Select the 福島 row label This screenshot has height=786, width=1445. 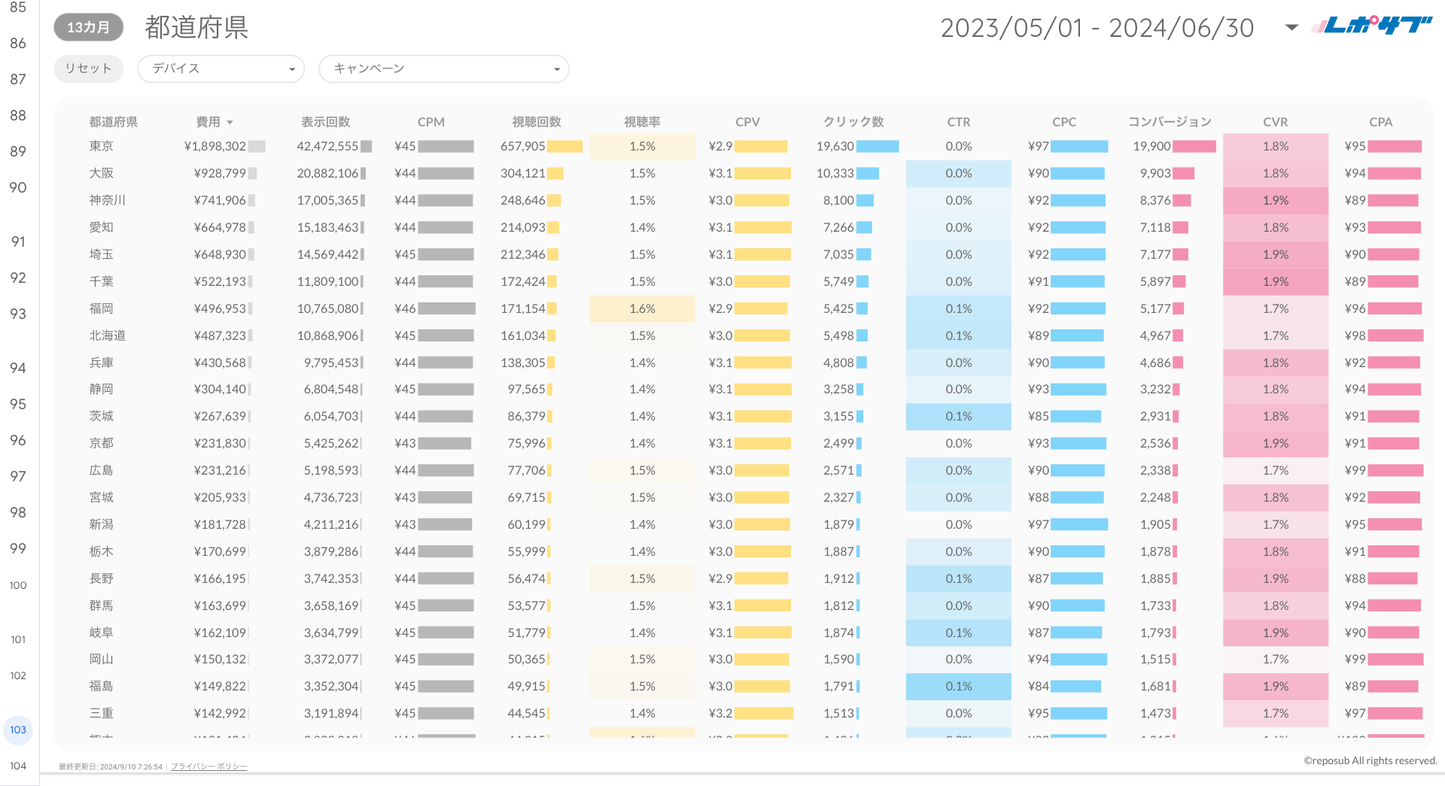(101, 686)
